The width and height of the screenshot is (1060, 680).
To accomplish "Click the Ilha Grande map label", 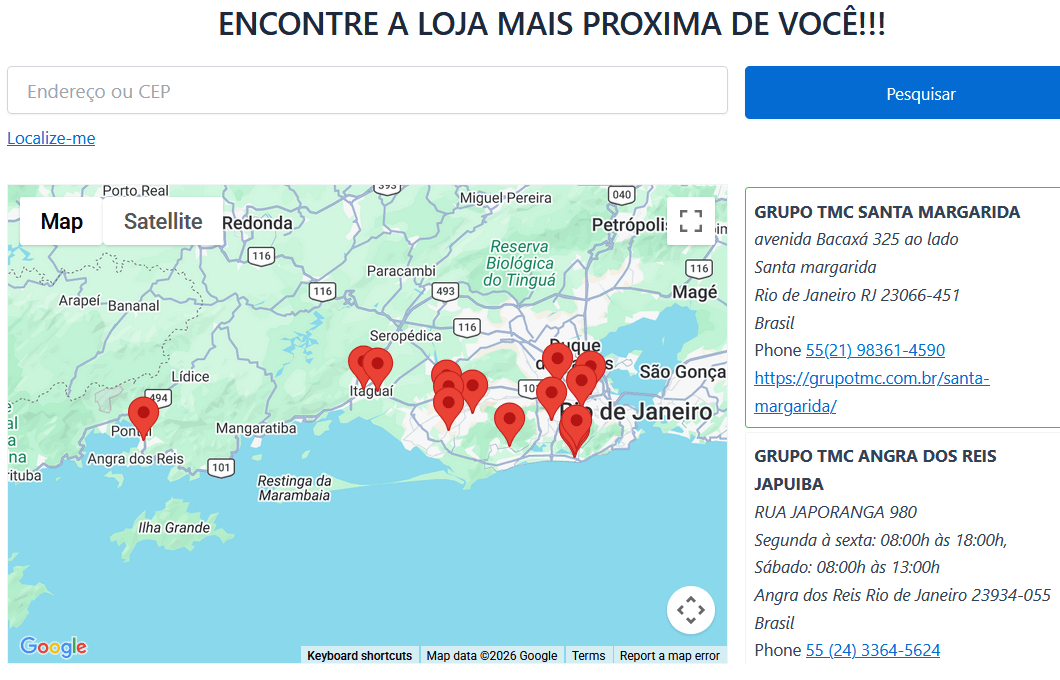I will point(174,528).
